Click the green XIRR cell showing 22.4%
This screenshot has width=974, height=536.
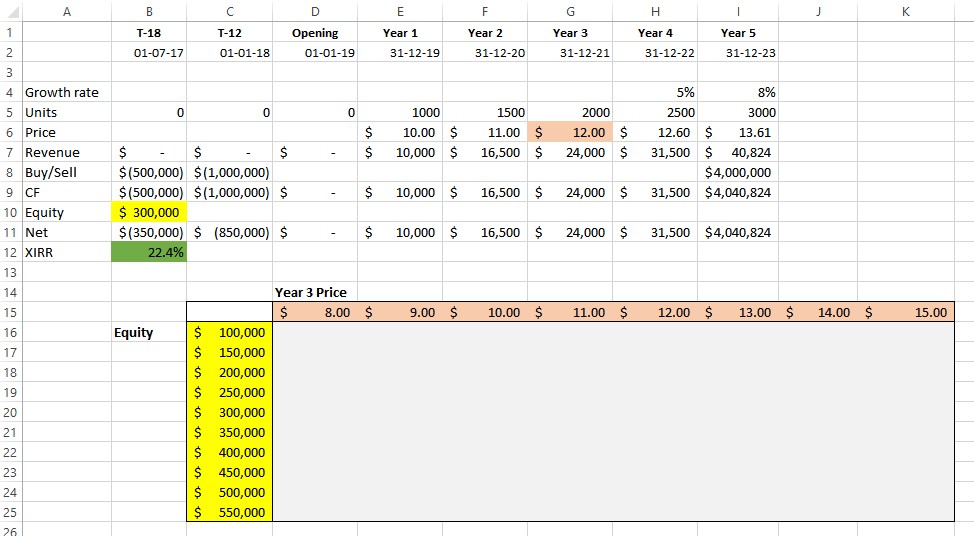click(x=149, y=253)
